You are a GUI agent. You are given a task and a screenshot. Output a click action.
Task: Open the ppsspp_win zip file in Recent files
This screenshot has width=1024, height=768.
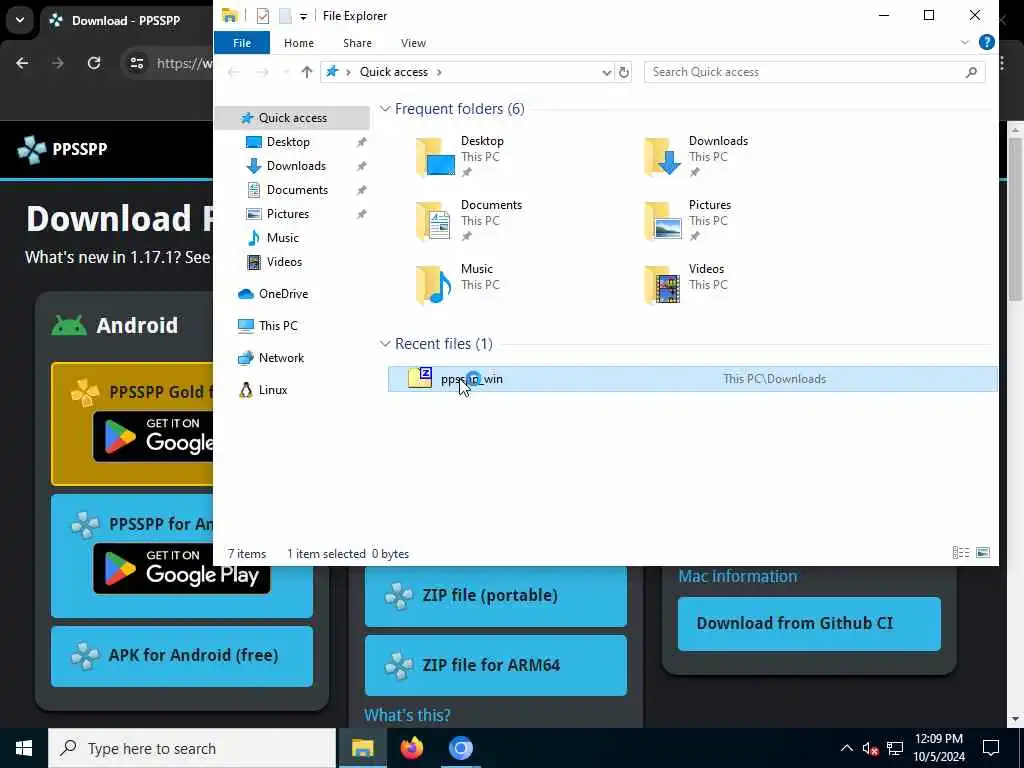click(x=692, y=379)
